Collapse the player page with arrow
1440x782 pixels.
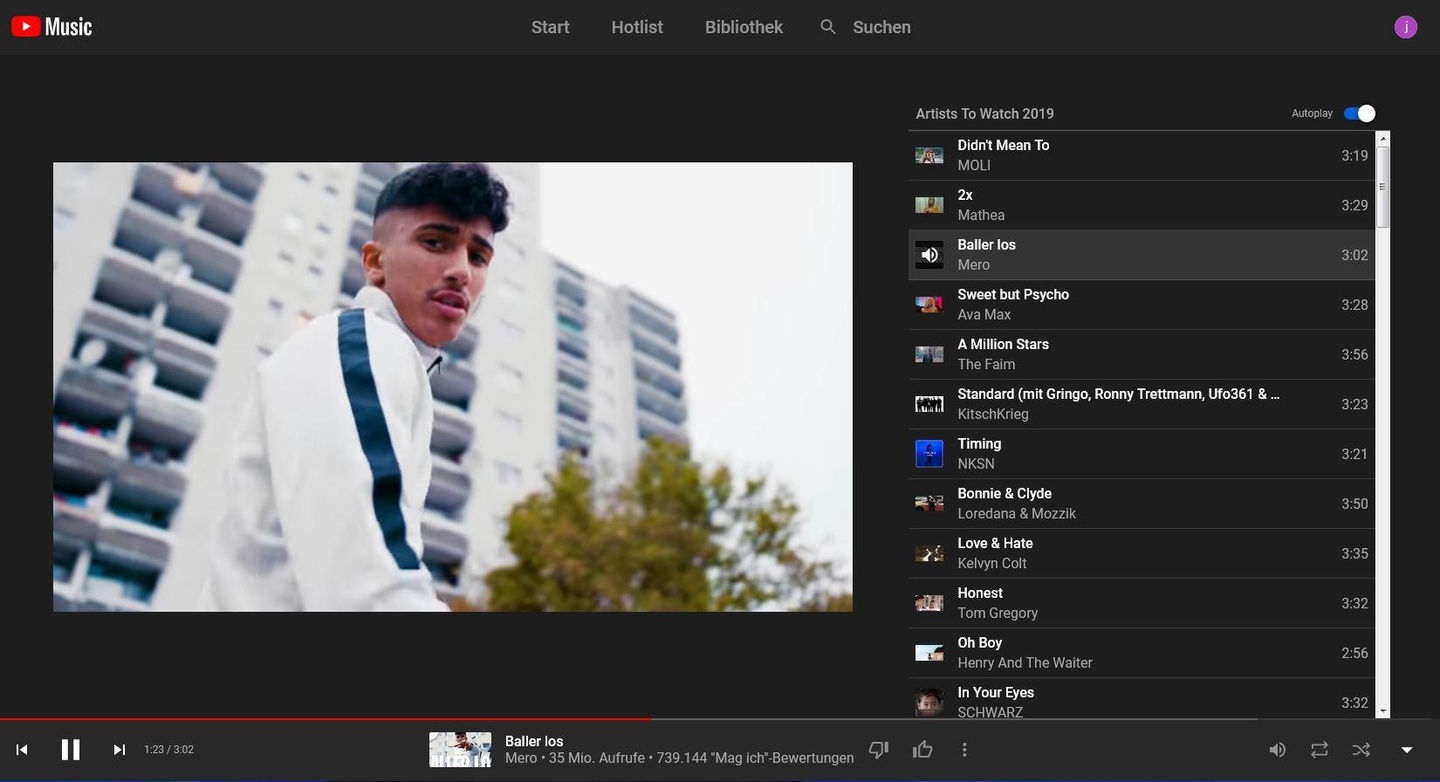point(1406,750)
